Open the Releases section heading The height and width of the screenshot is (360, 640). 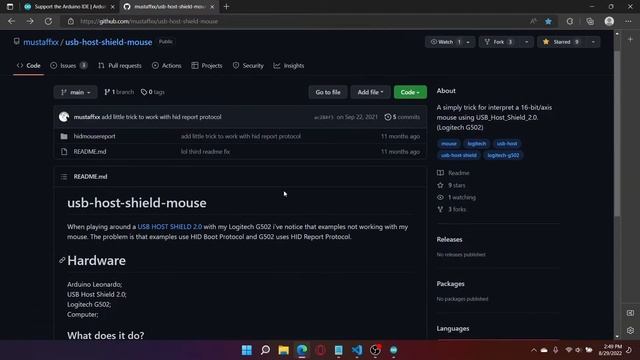click(x=449, y=240)
